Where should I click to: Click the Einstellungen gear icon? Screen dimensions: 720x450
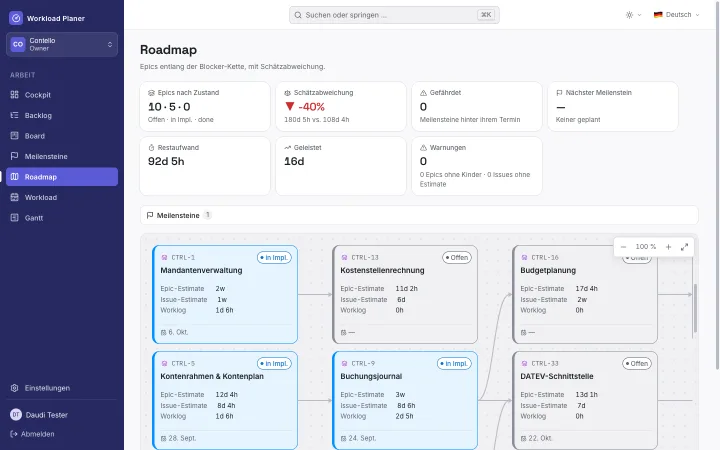[x=15, y=388]
